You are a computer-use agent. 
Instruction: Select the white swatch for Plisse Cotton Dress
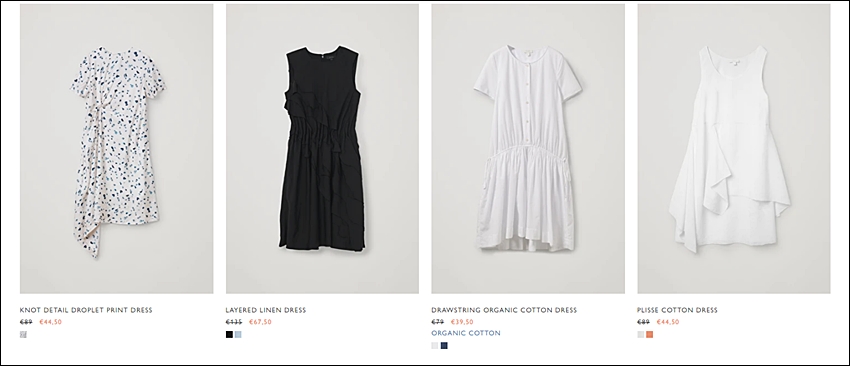point(641,335)
